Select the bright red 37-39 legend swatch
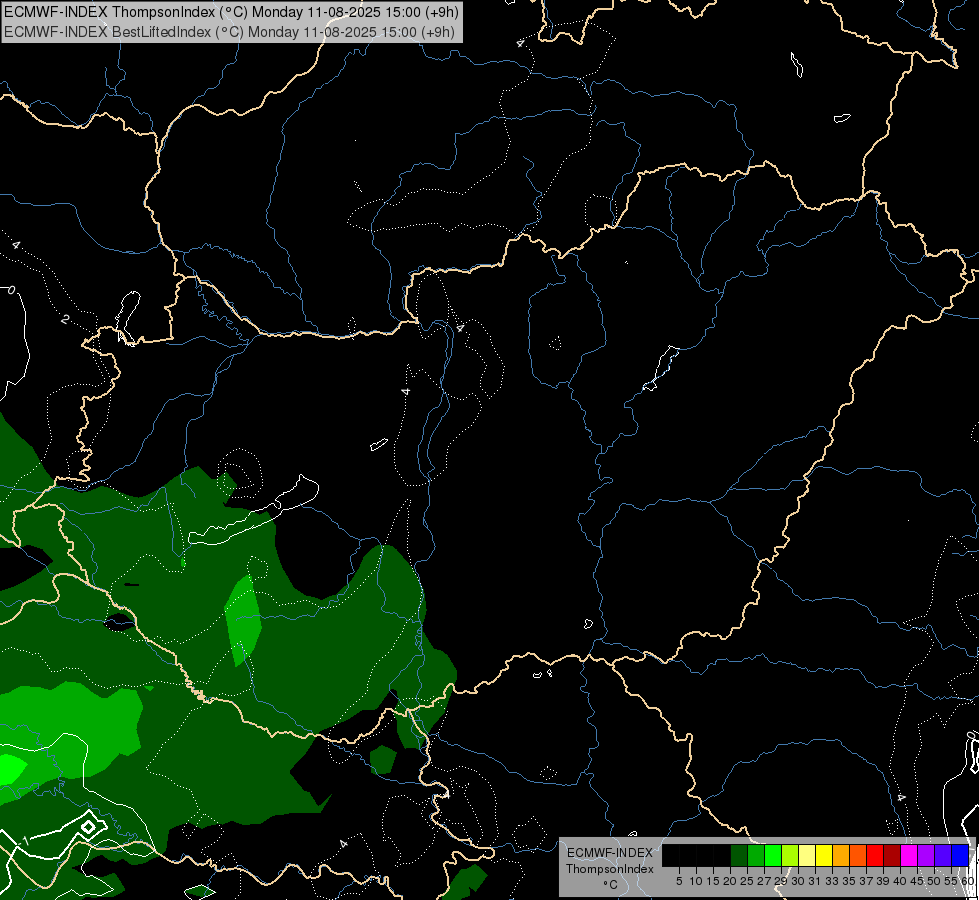979x900 pixels. 875,855
